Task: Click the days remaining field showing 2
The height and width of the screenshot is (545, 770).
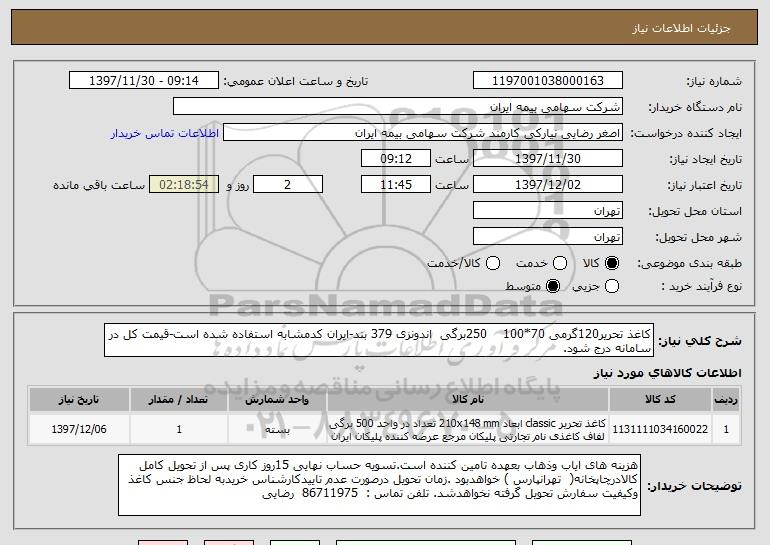Action: coord(288,185)
